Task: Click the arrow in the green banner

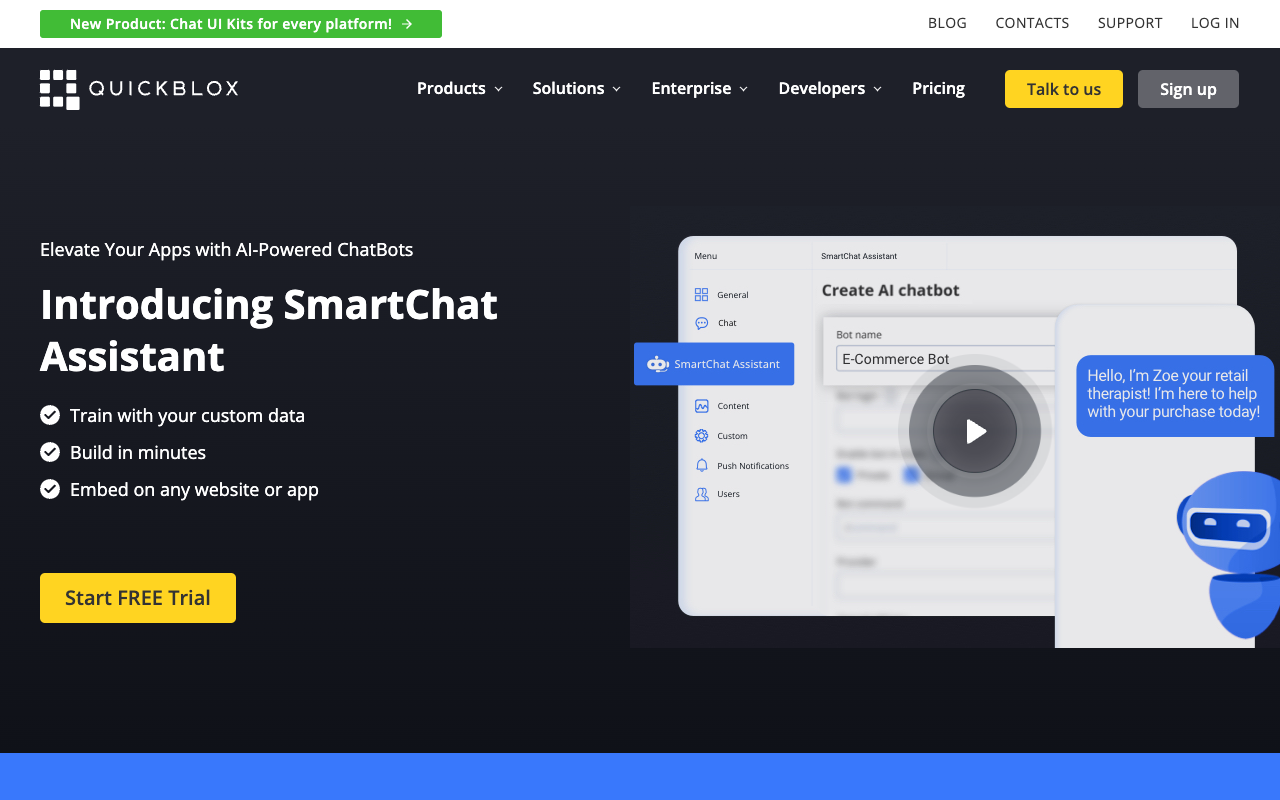Action: 407,24
